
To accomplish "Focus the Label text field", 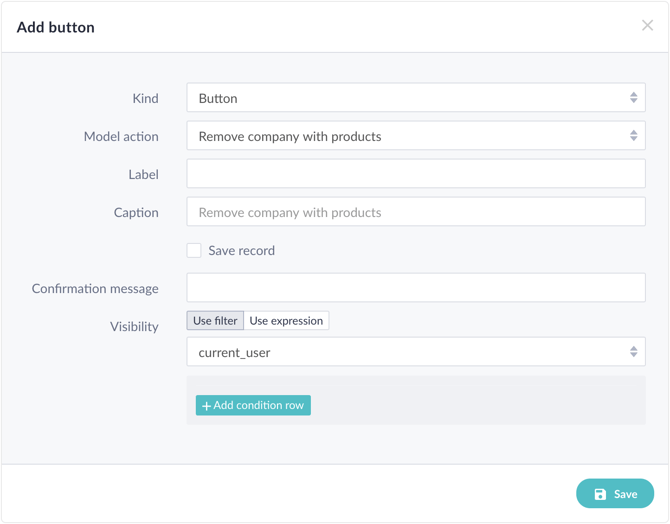I will (415, 174).
